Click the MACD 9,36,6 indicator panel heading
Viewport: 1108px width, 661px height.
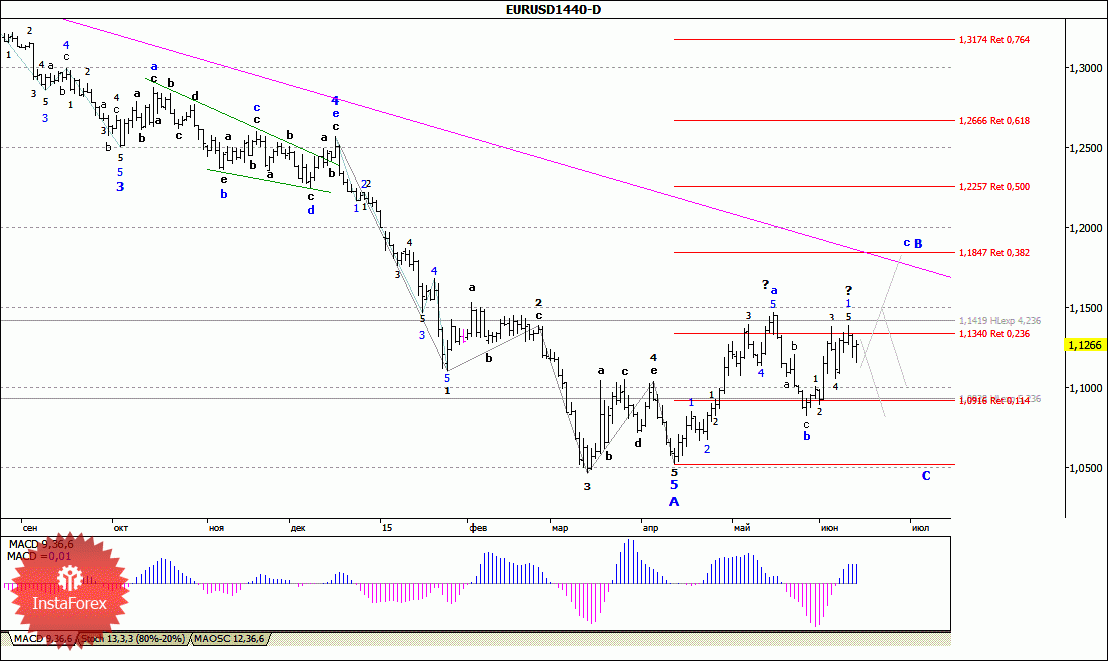pos(41,544)
